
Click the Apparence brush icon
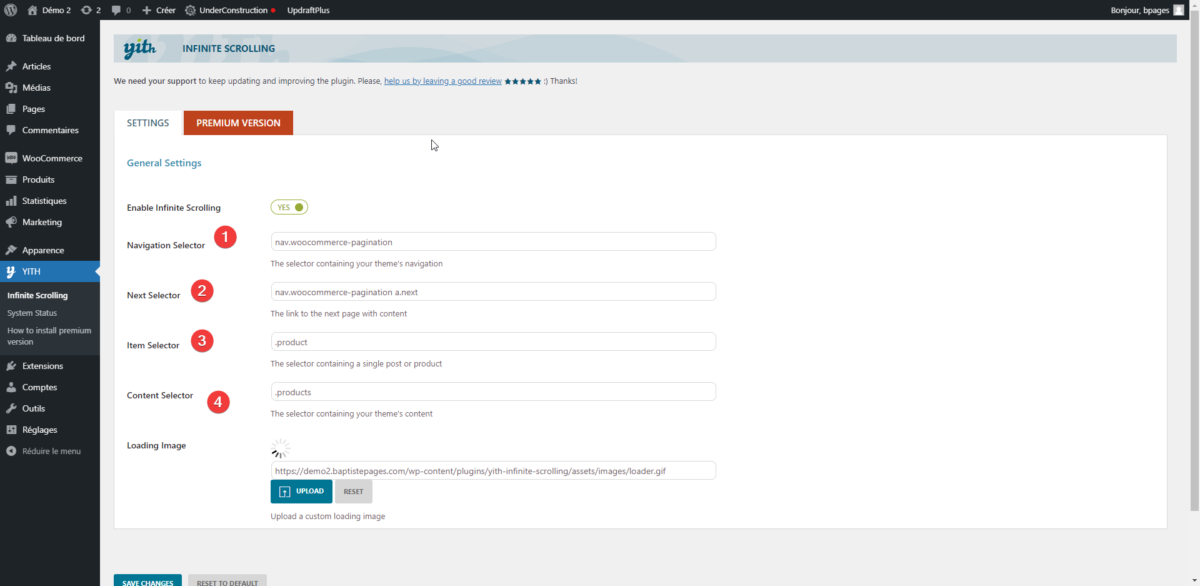[11, 250]
